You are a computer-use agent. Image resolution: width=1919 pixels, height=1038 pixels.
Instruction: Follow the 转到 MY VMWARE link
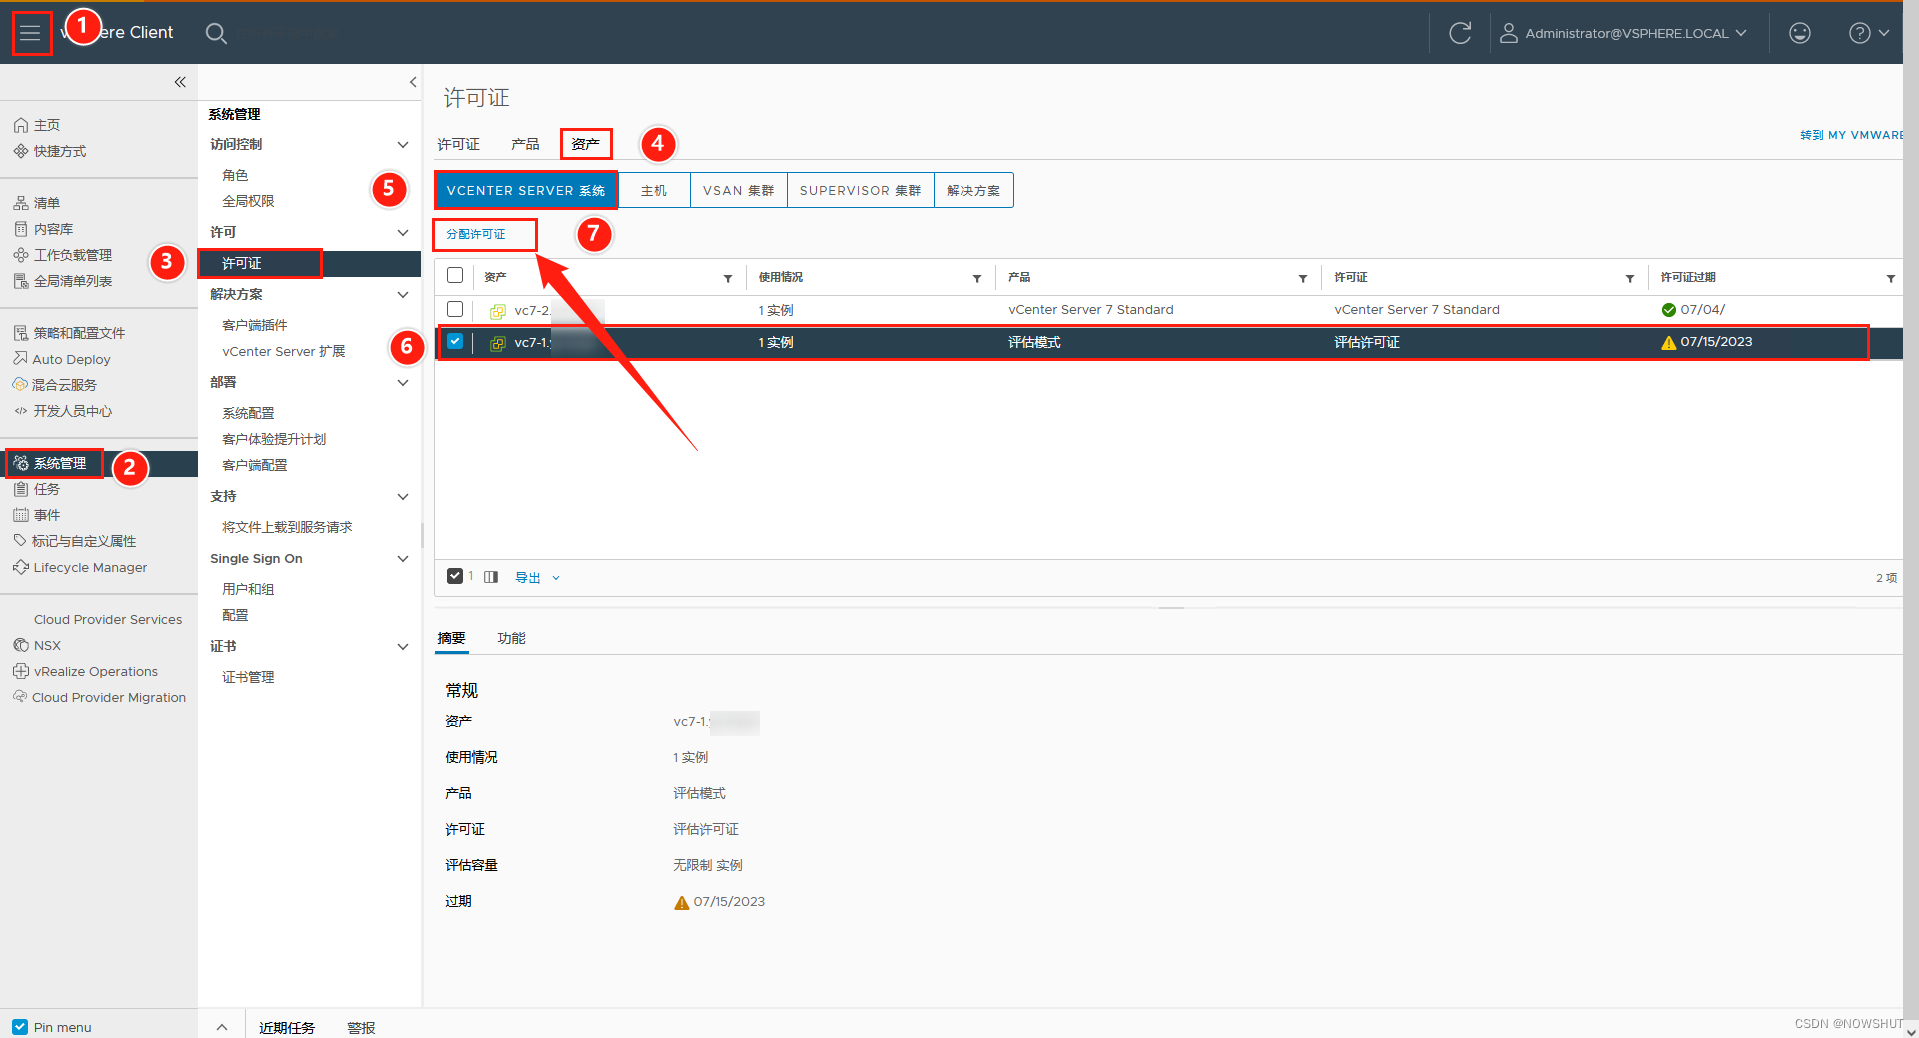1851,135
